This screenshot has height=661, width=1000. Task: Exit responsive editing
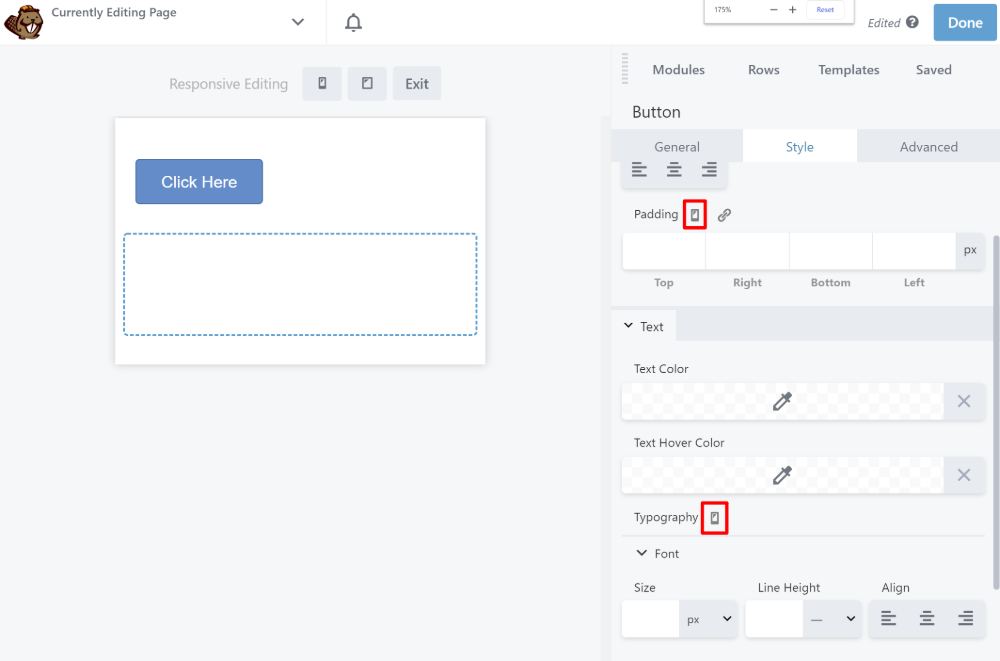coord(417,84)
